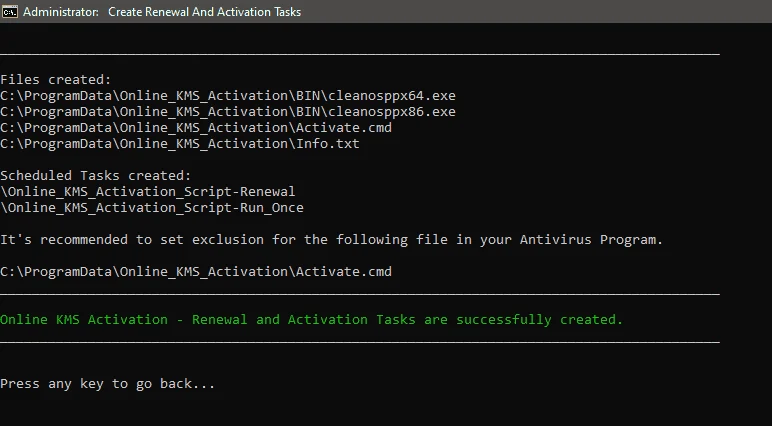Viewport: 772px width, 426px height.
Task: Click the 'Scheduled Tasks created:' heading
Action: (96, 175)
